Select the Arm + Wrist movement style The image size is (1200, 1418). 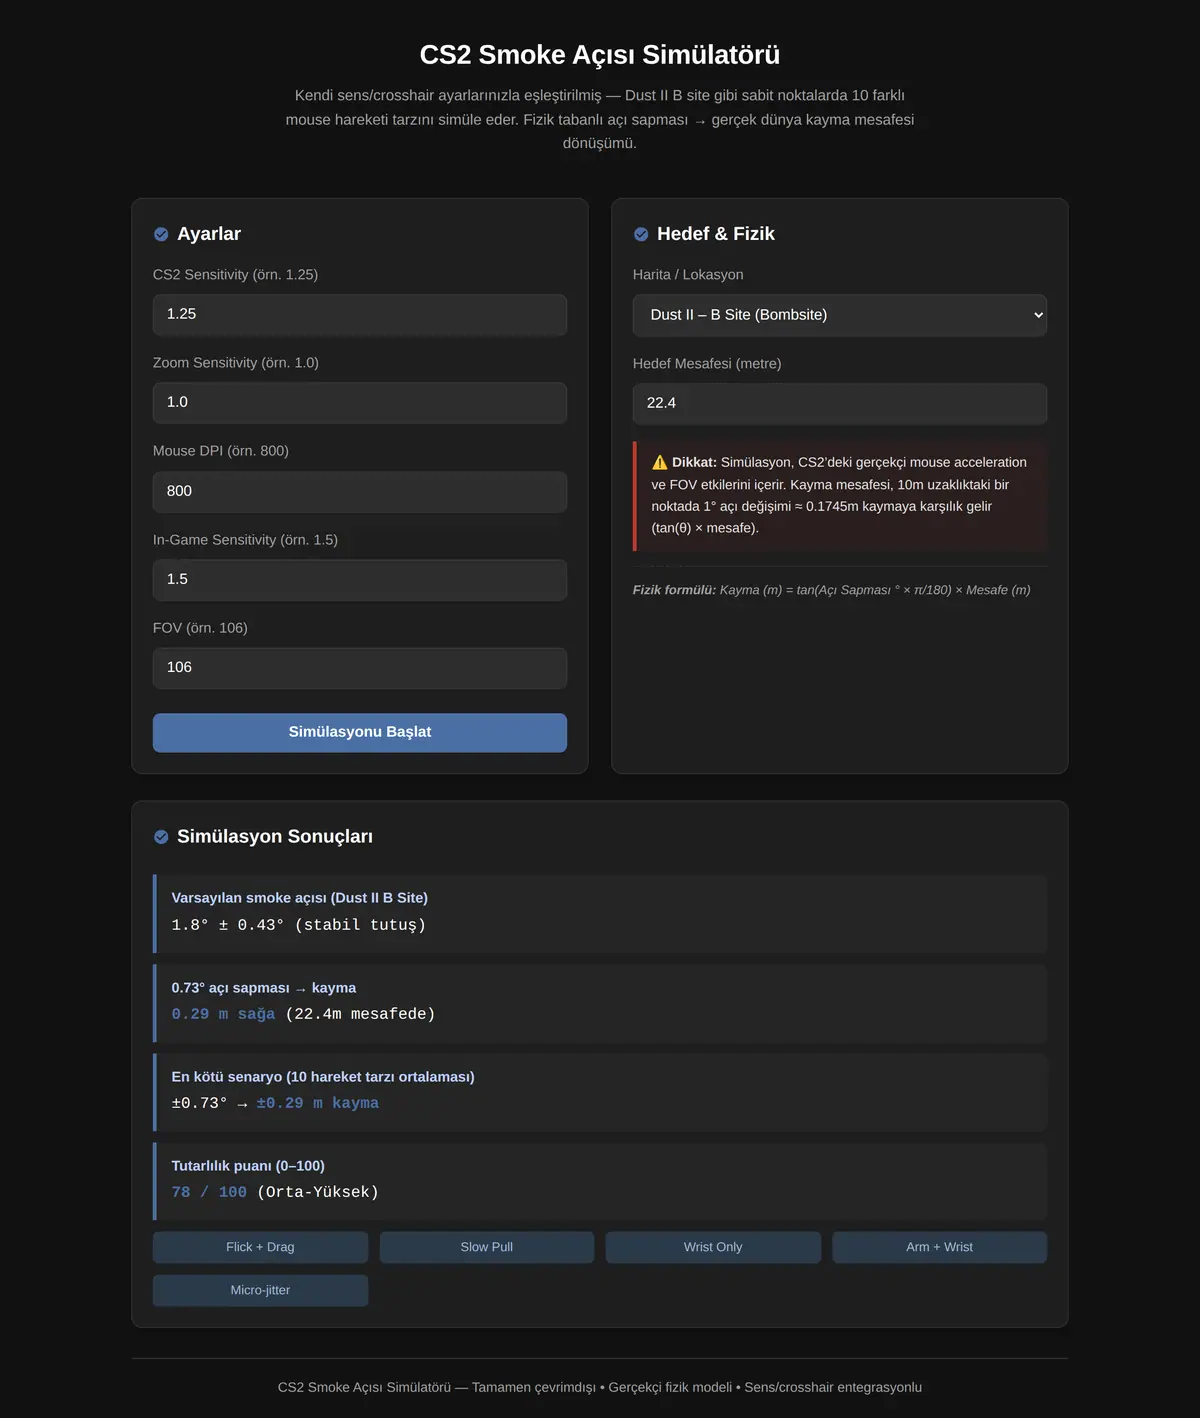click(940, 1247)
